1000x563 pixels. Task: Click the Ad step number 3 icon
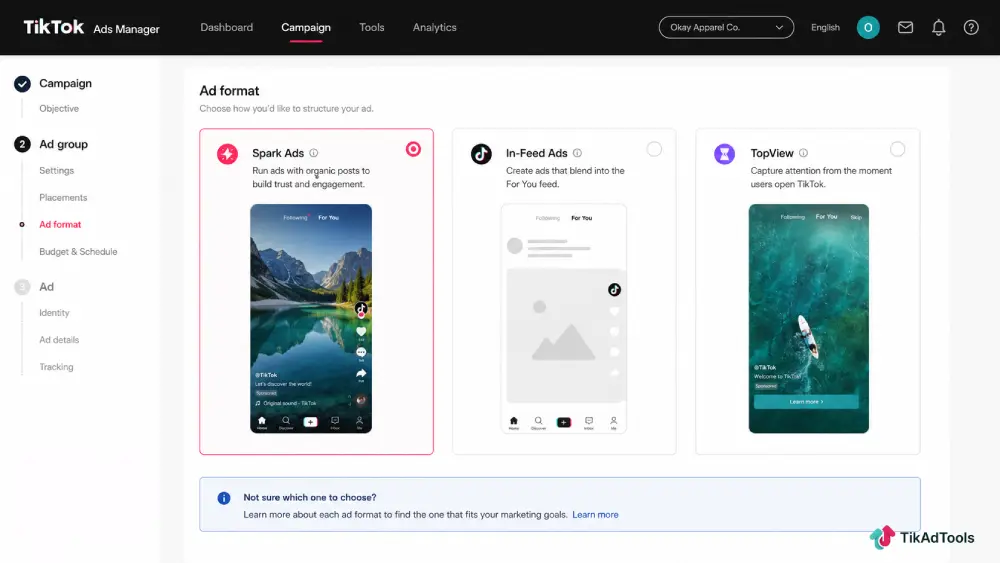tap(22, 287)
